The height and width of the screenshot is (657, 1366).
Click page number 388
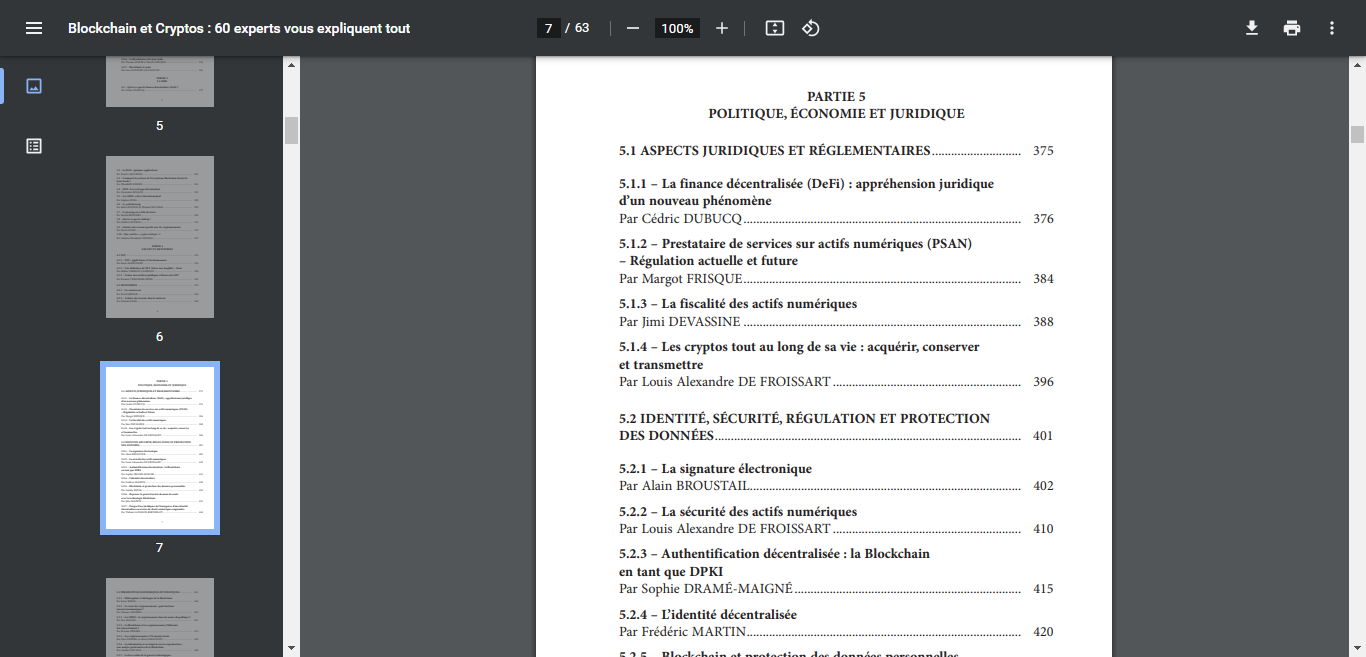1043,322
